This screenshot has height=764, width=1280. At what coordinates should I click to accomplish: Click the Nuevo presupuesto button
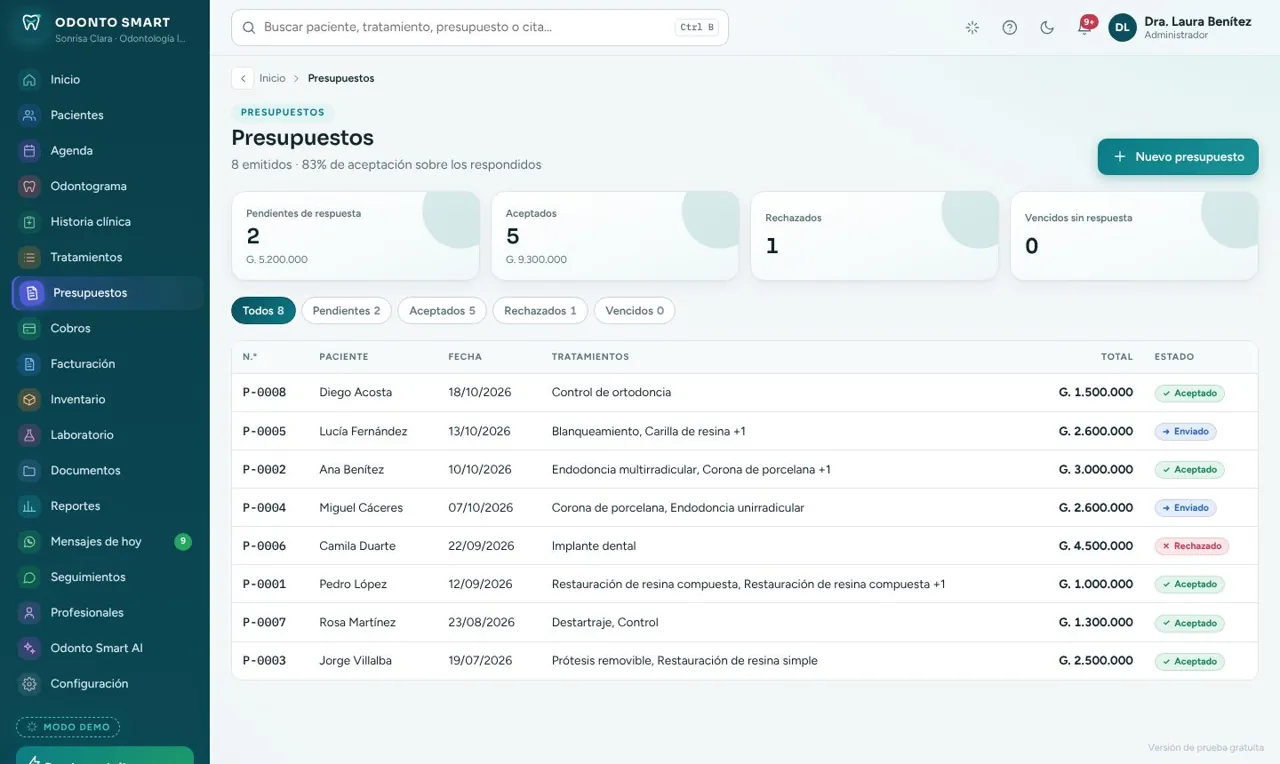(1178, 157)
